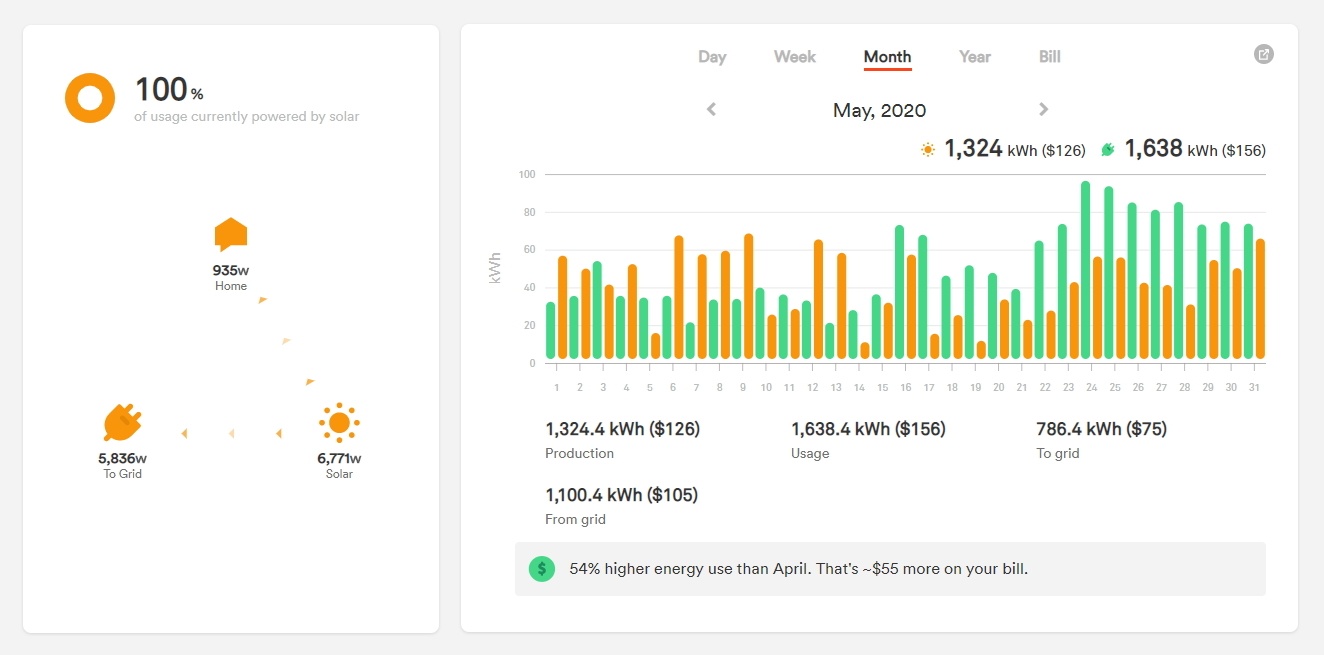Click the tallest green bar on day 24

click(1085, 270)
